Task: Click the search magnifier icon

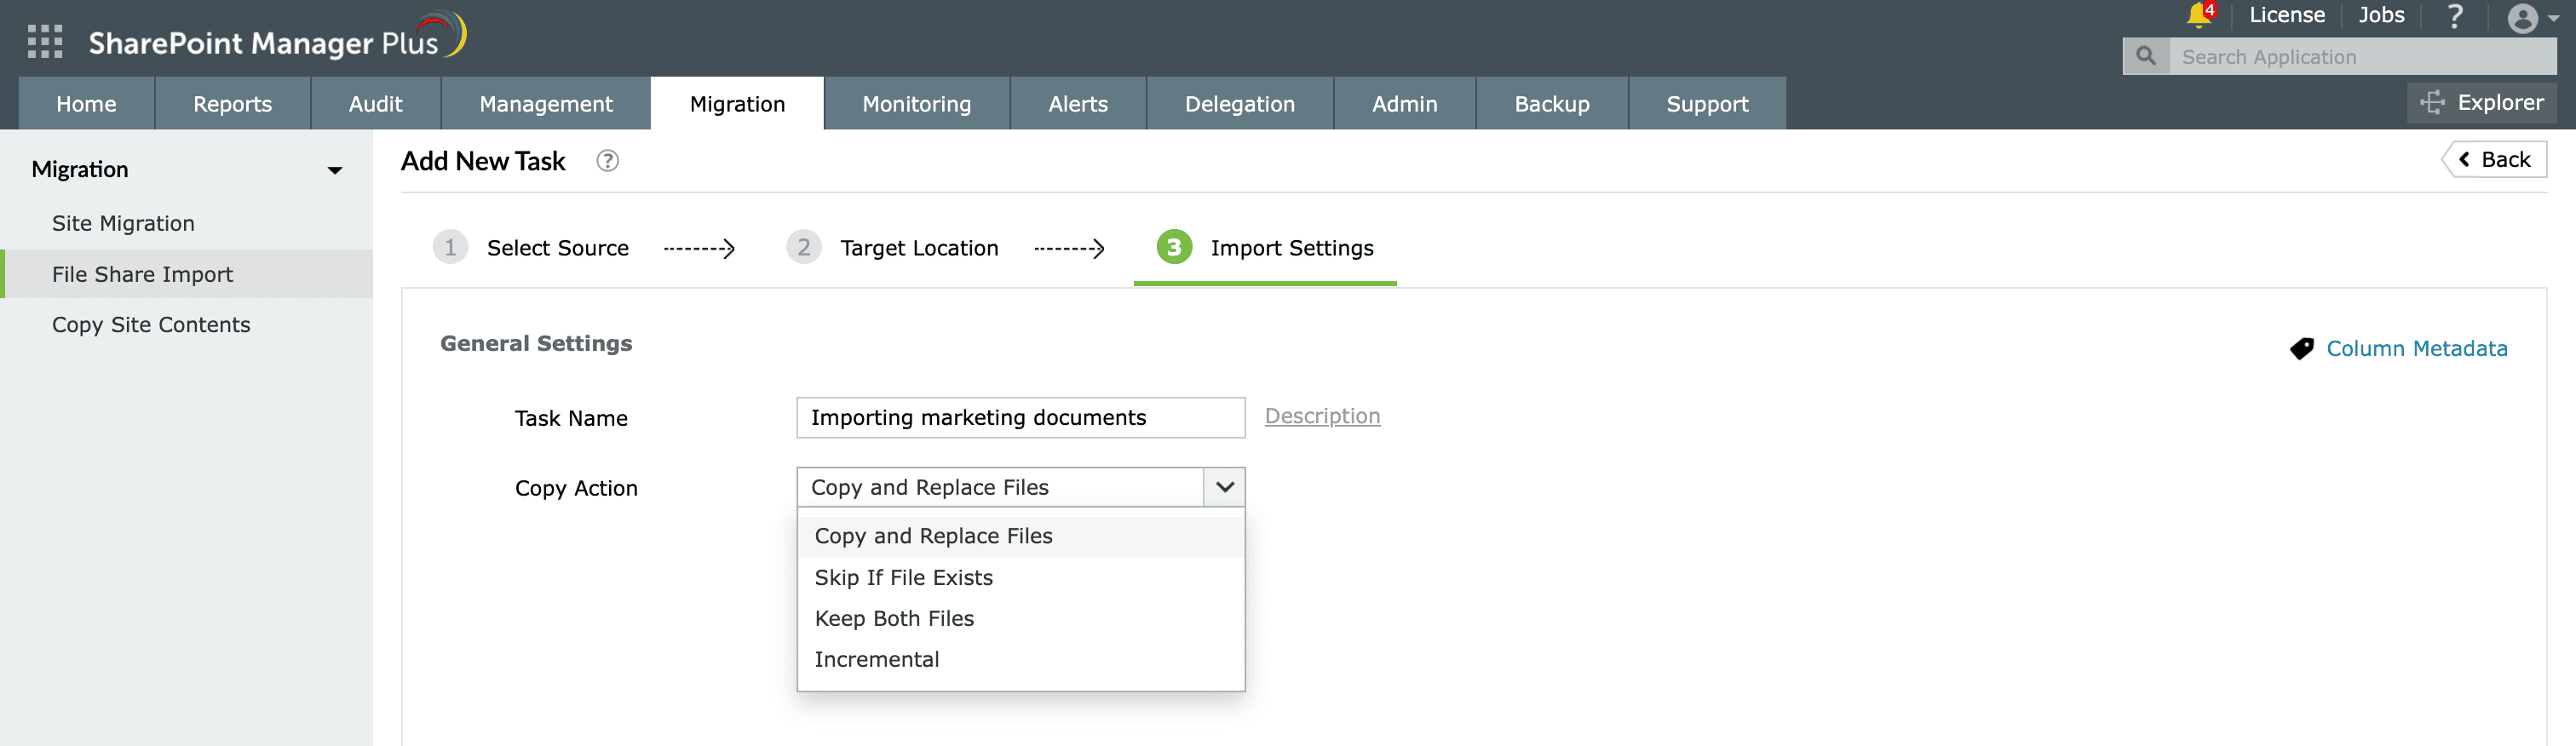Action: (x=2146, y=56)
